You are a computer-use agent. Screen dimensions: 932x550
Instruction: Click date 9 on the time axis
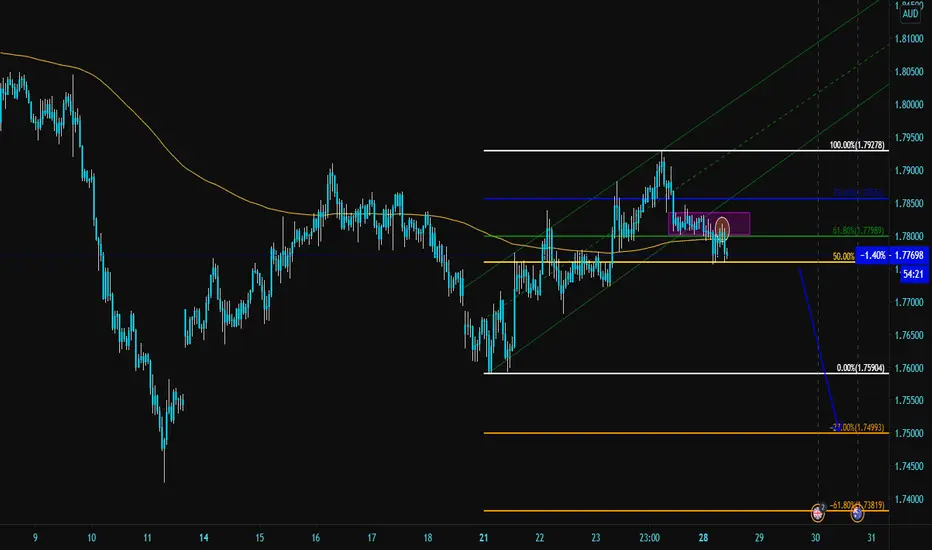click(35, 538)
